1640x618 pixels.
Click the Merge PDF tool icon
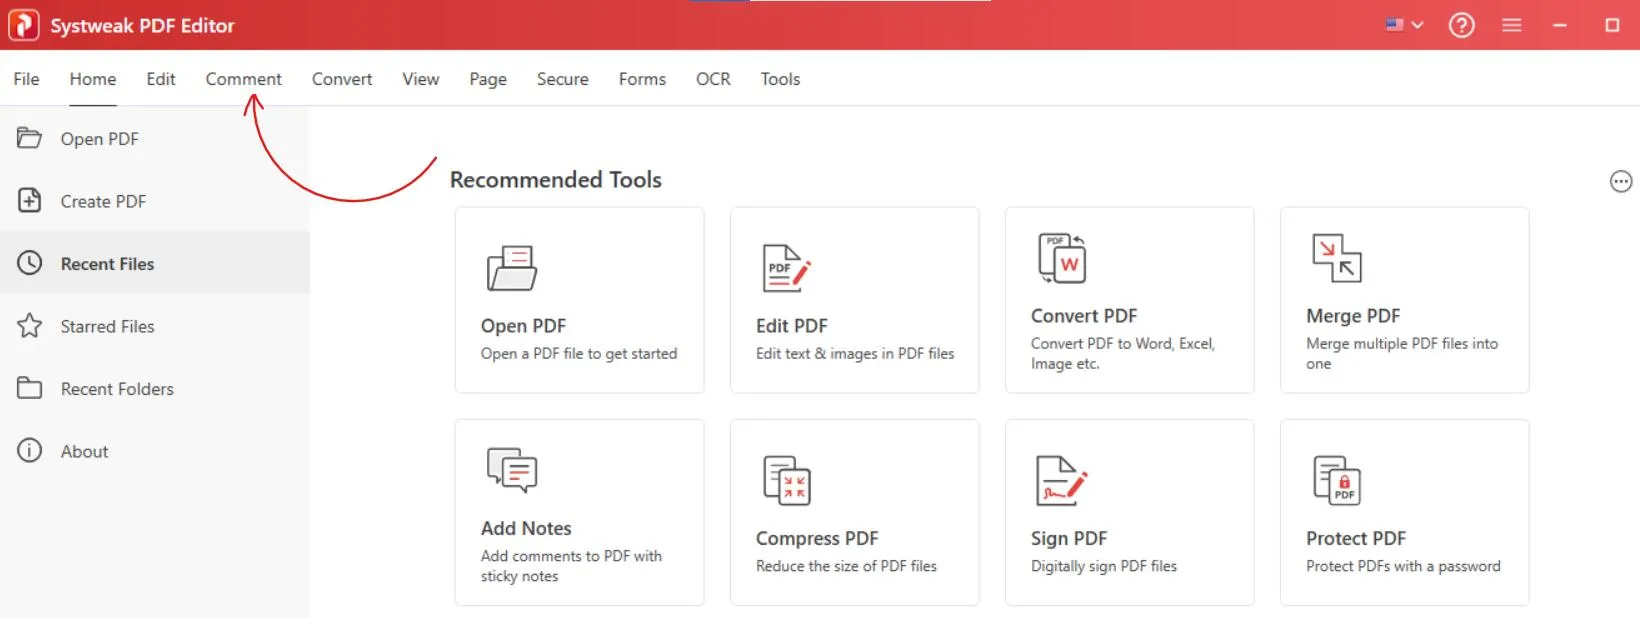[x=1336, y=259]
